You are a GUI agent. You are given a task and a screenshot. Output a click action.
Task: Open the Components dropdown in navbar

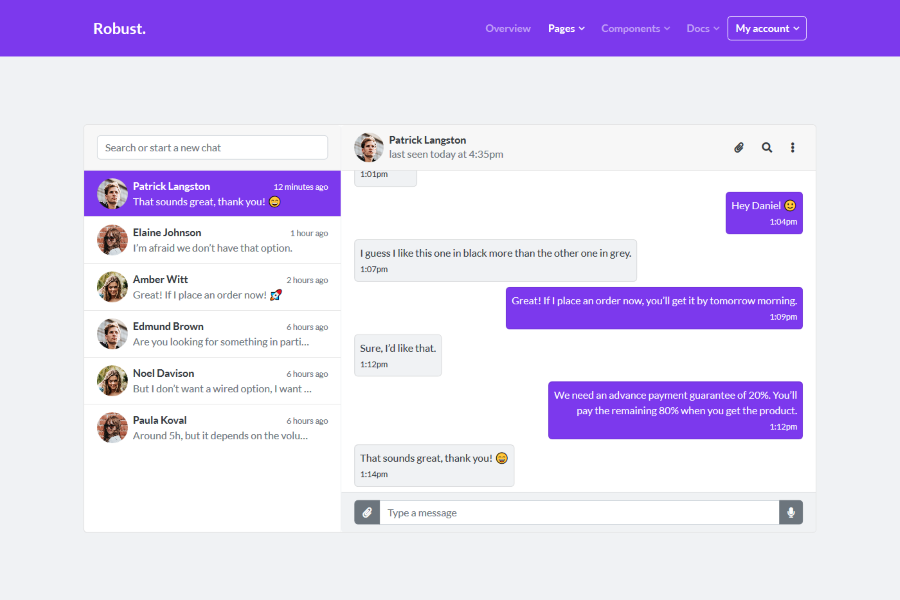coord(635,29)
